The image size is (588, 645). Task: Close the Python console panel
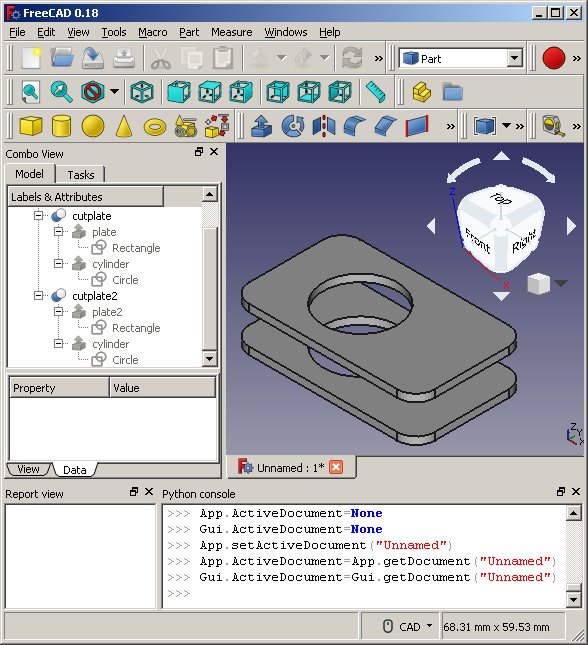[x=576, y=492]
